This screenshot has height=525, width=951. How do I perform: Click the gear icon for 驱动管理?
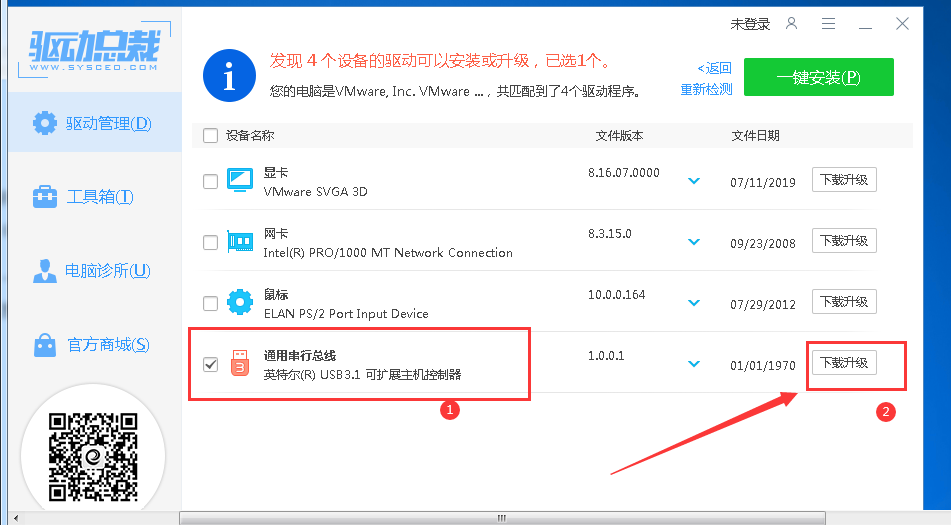pos(45,123)
